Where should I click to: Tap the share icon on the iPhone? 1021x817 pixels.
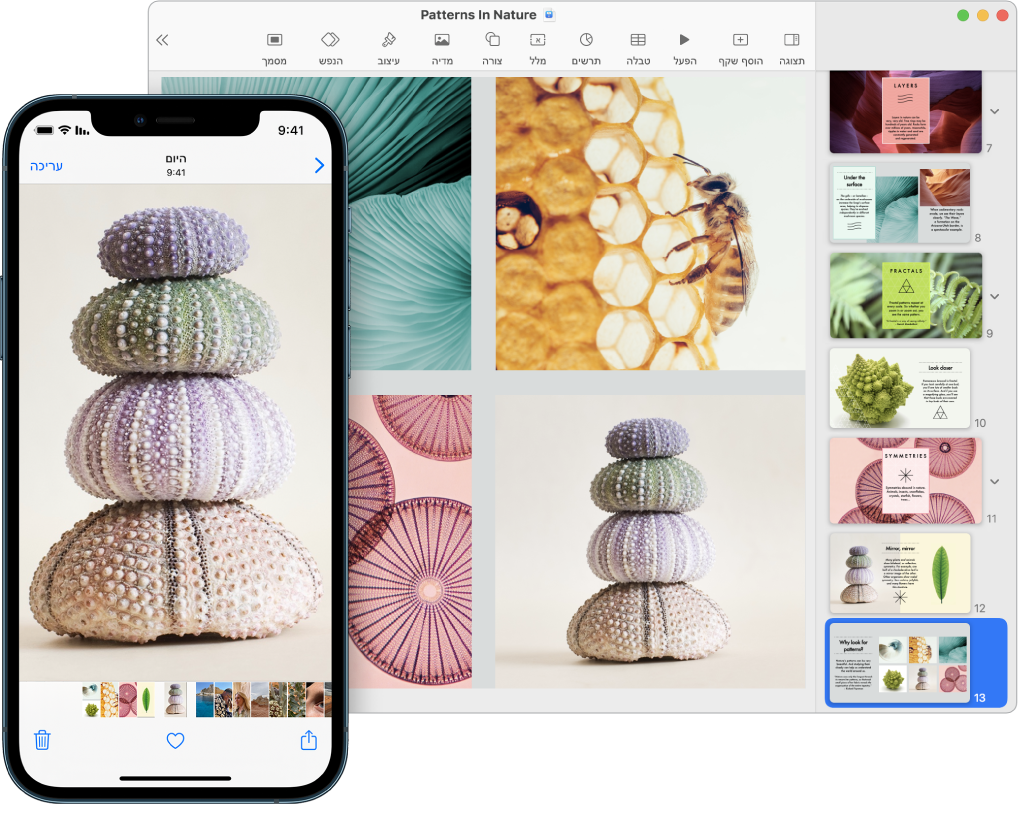tap(308, 740)
